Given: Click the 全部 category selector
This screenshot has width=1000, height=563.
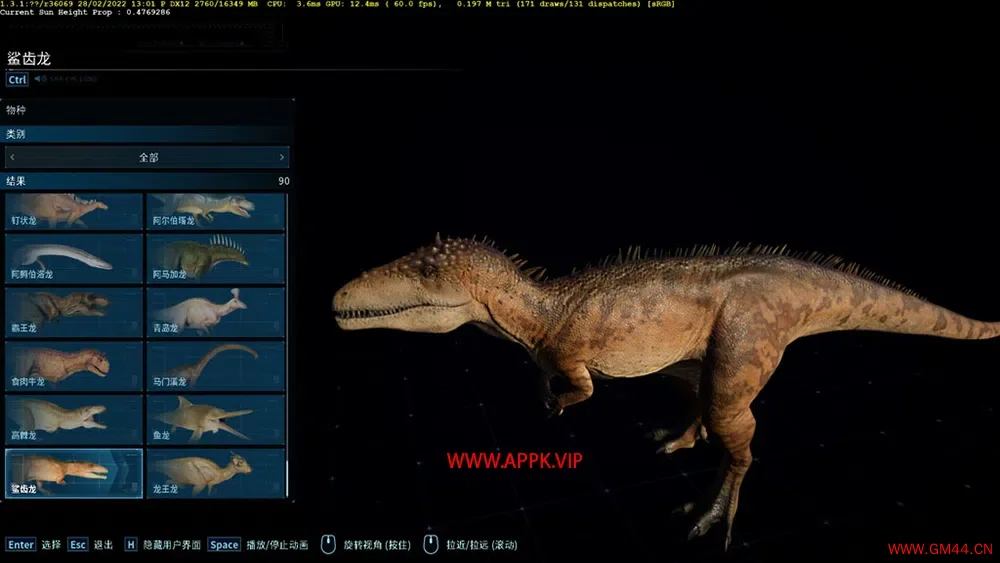Looking at the screenshot, I should 147,157.
